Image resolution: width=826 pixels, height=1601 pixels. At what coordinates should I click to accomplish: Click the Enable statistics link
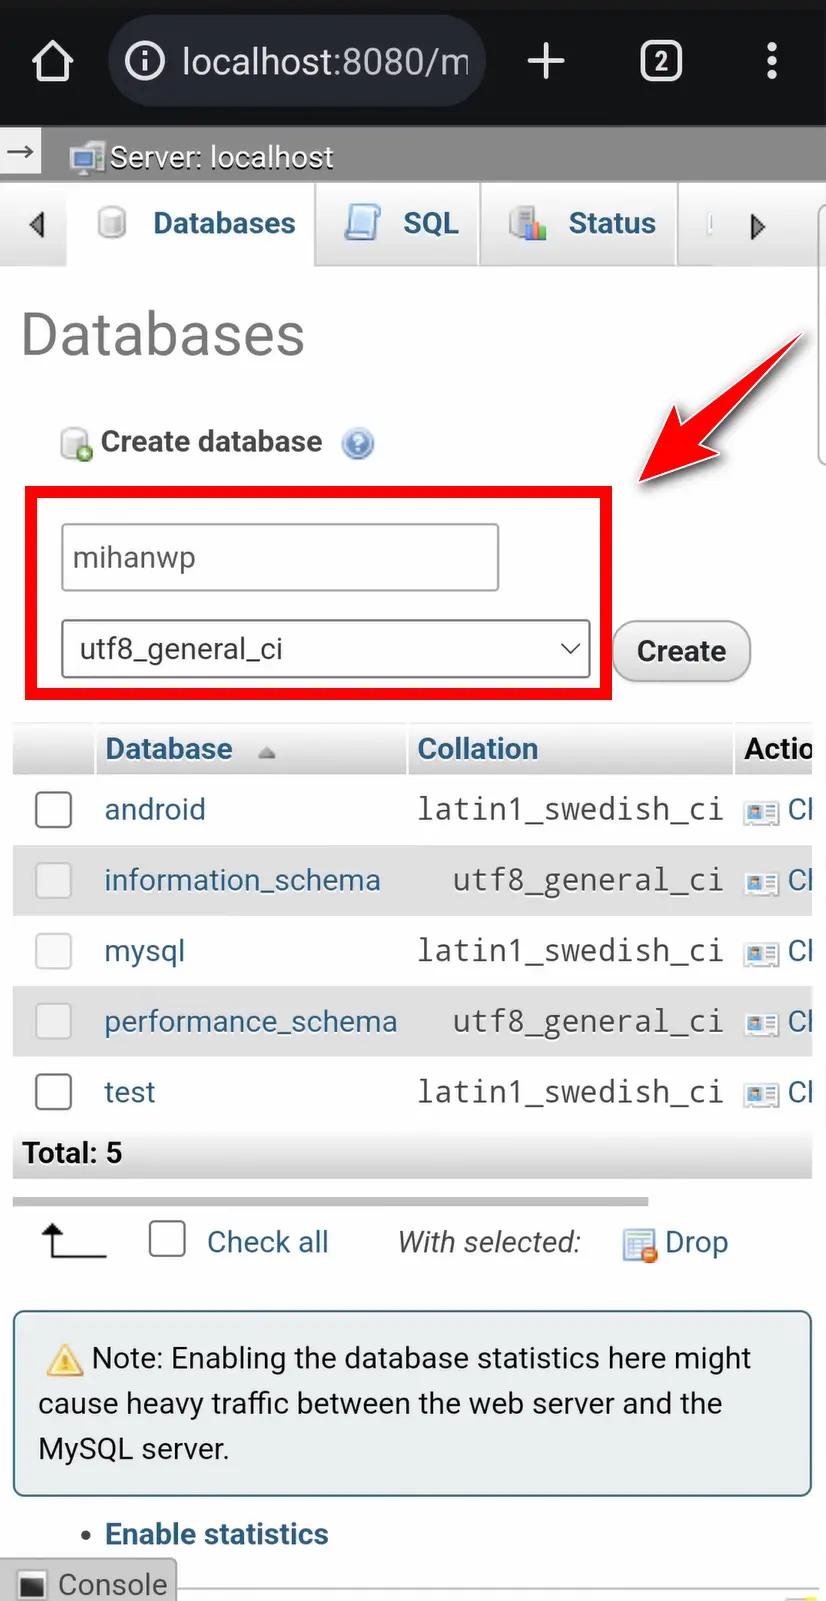pyautogui.click(x=216, y=1534)
